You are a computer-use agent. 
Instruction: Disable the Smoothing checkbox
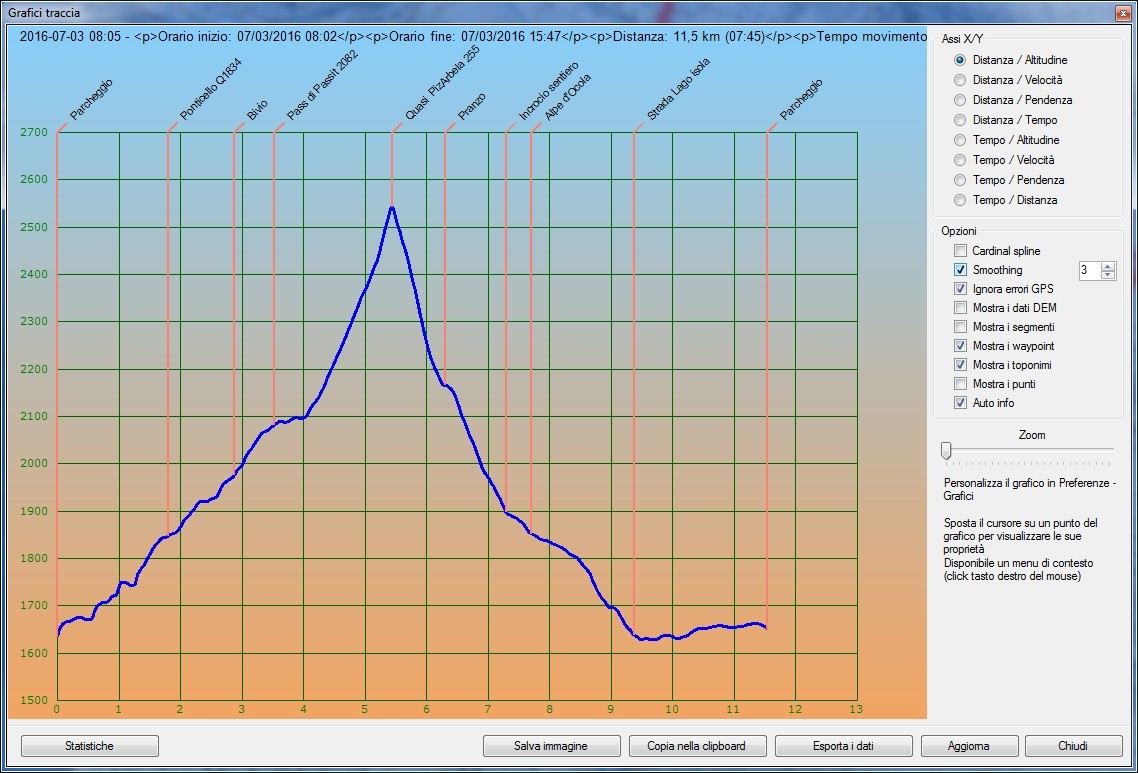tap(961, 270)
